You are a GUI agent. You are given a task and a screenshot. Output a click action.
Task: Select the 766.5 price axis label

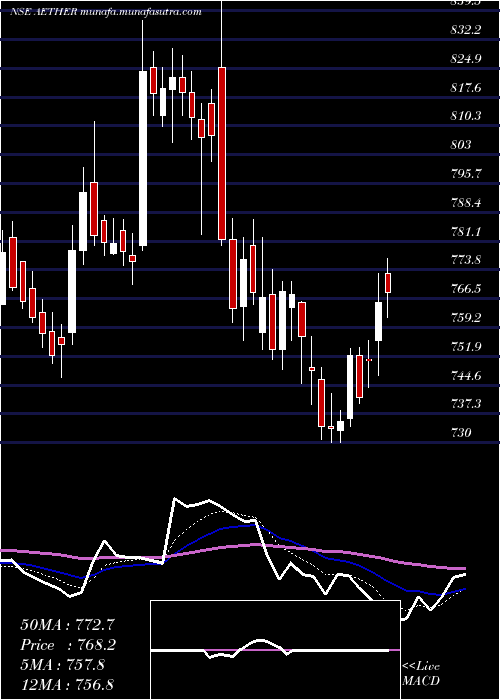tap(466, 289)
